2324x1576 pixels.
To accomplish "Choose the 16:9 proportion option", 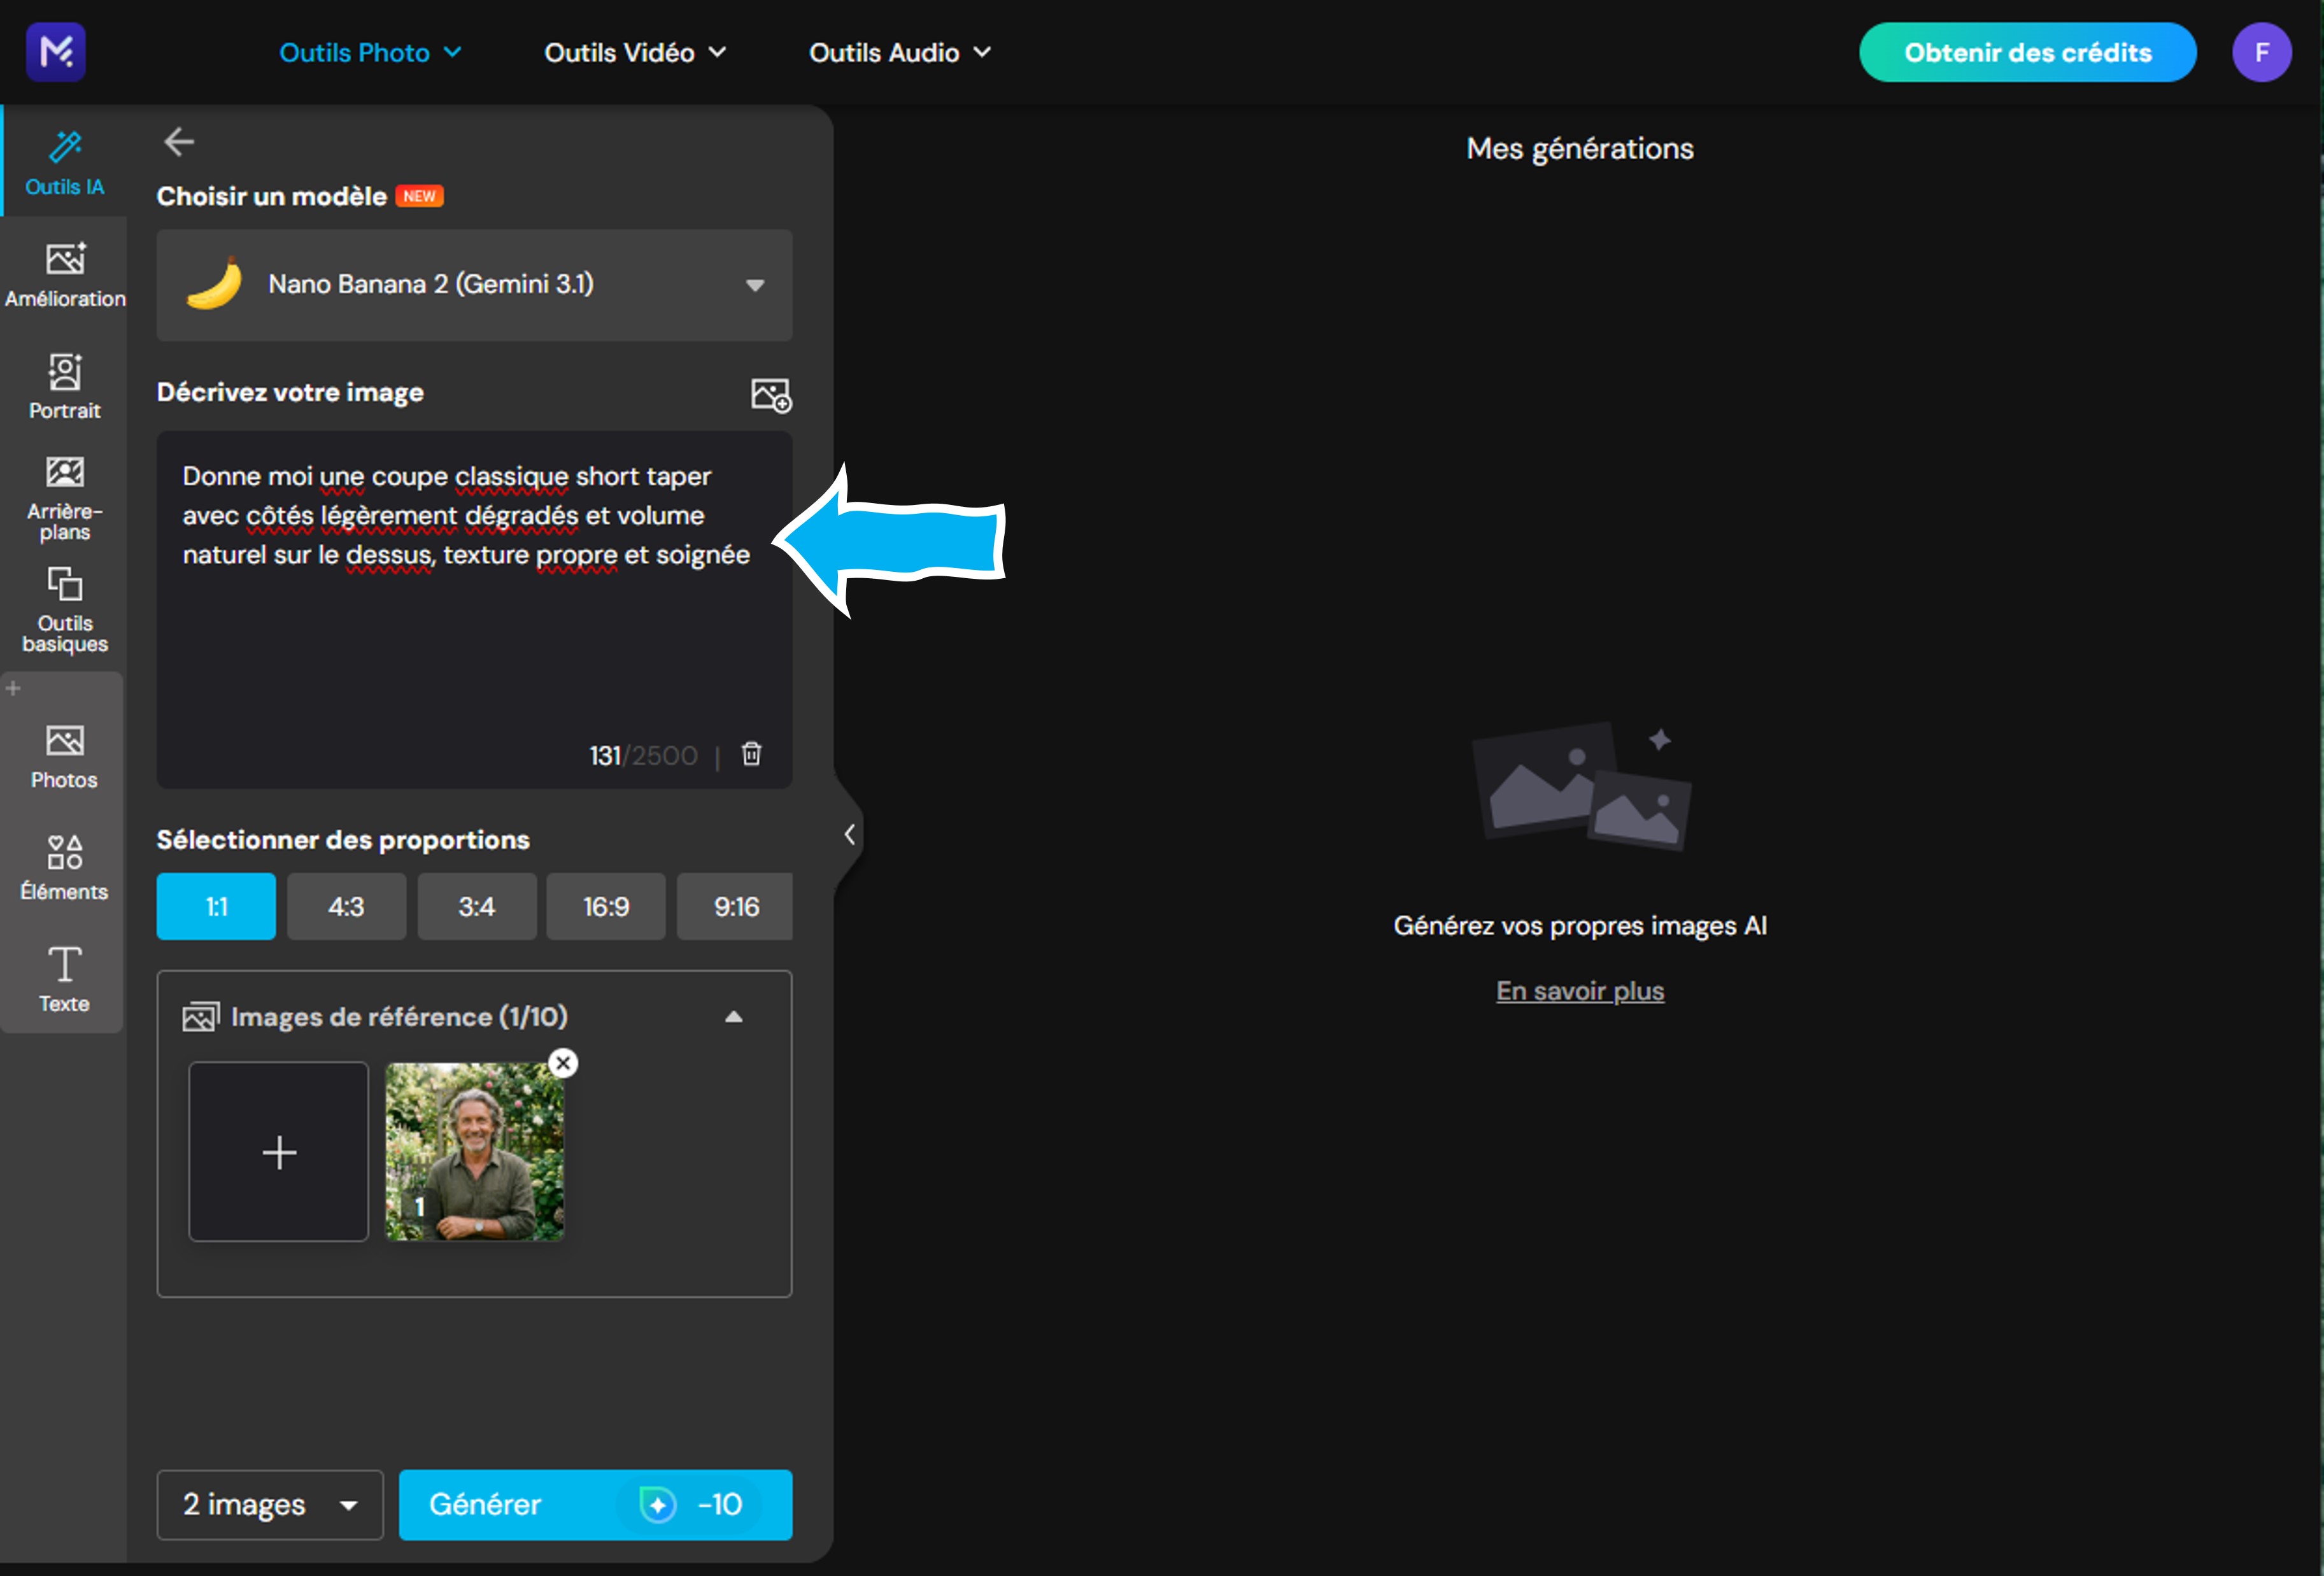I will tap(606, 907).
